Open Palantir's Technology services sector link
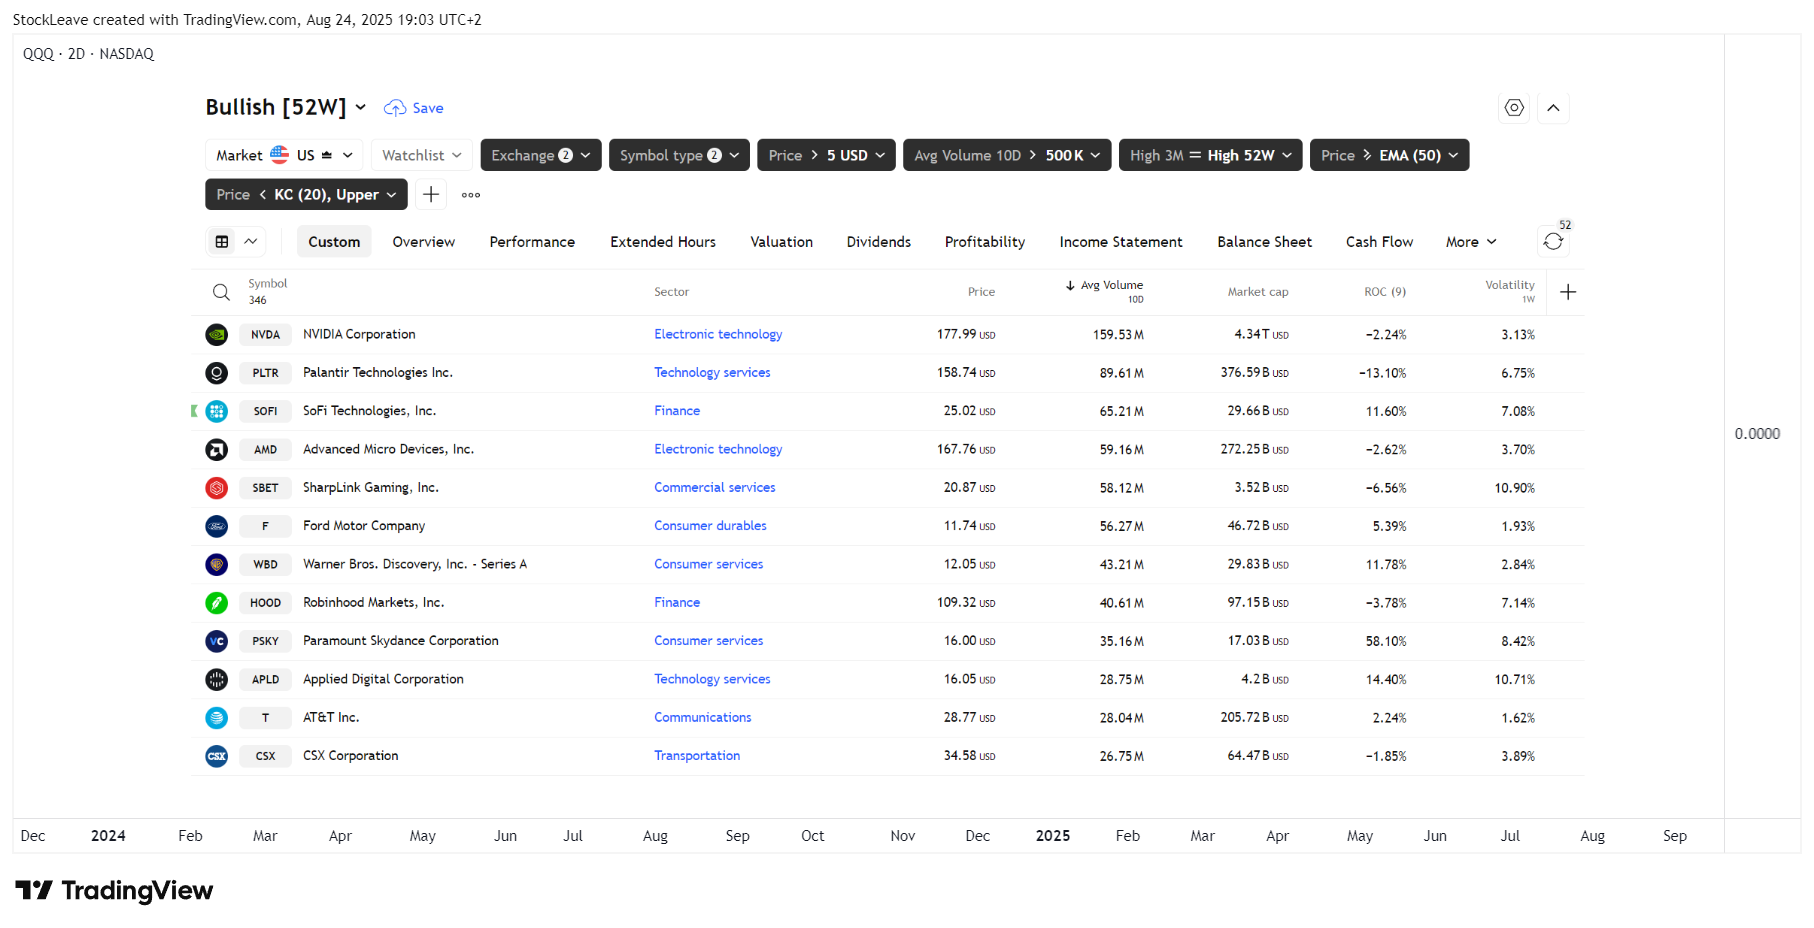The height and width of the screenshot is (928, 1814). point(712,373)
